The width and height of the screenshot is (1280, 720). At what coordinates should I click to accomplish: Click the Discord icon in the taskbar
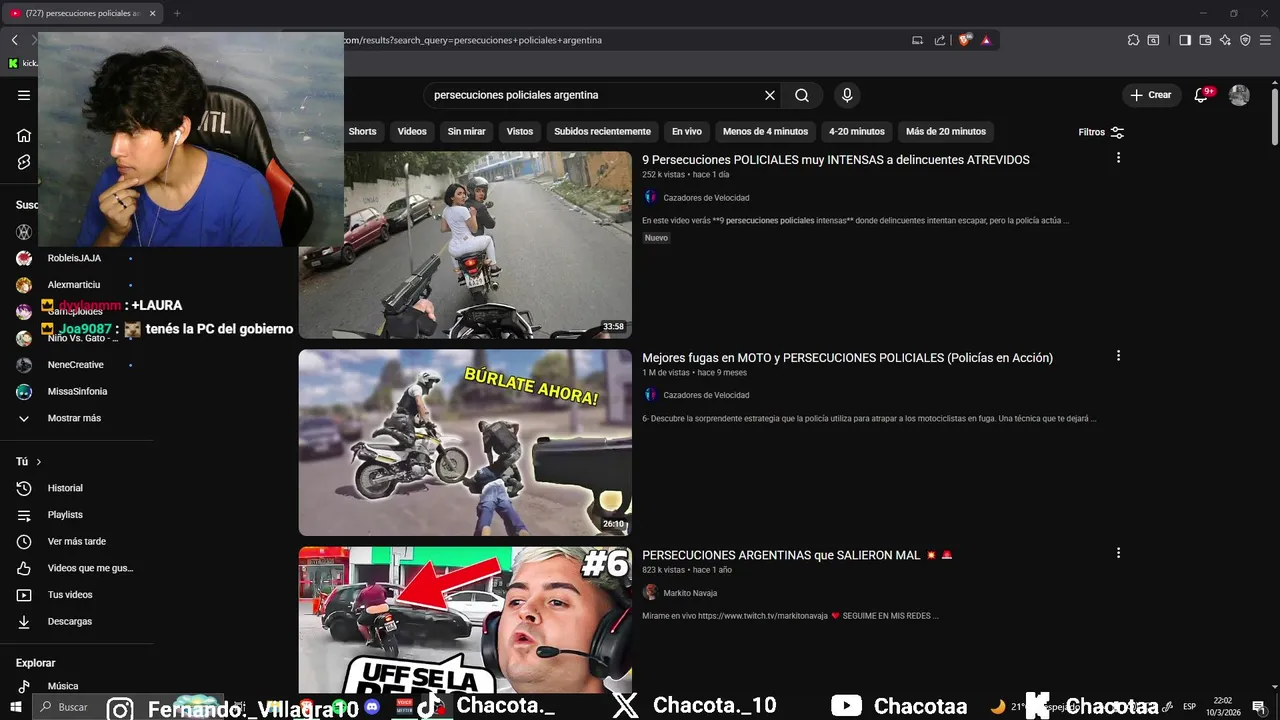click(x=372, y=706)
